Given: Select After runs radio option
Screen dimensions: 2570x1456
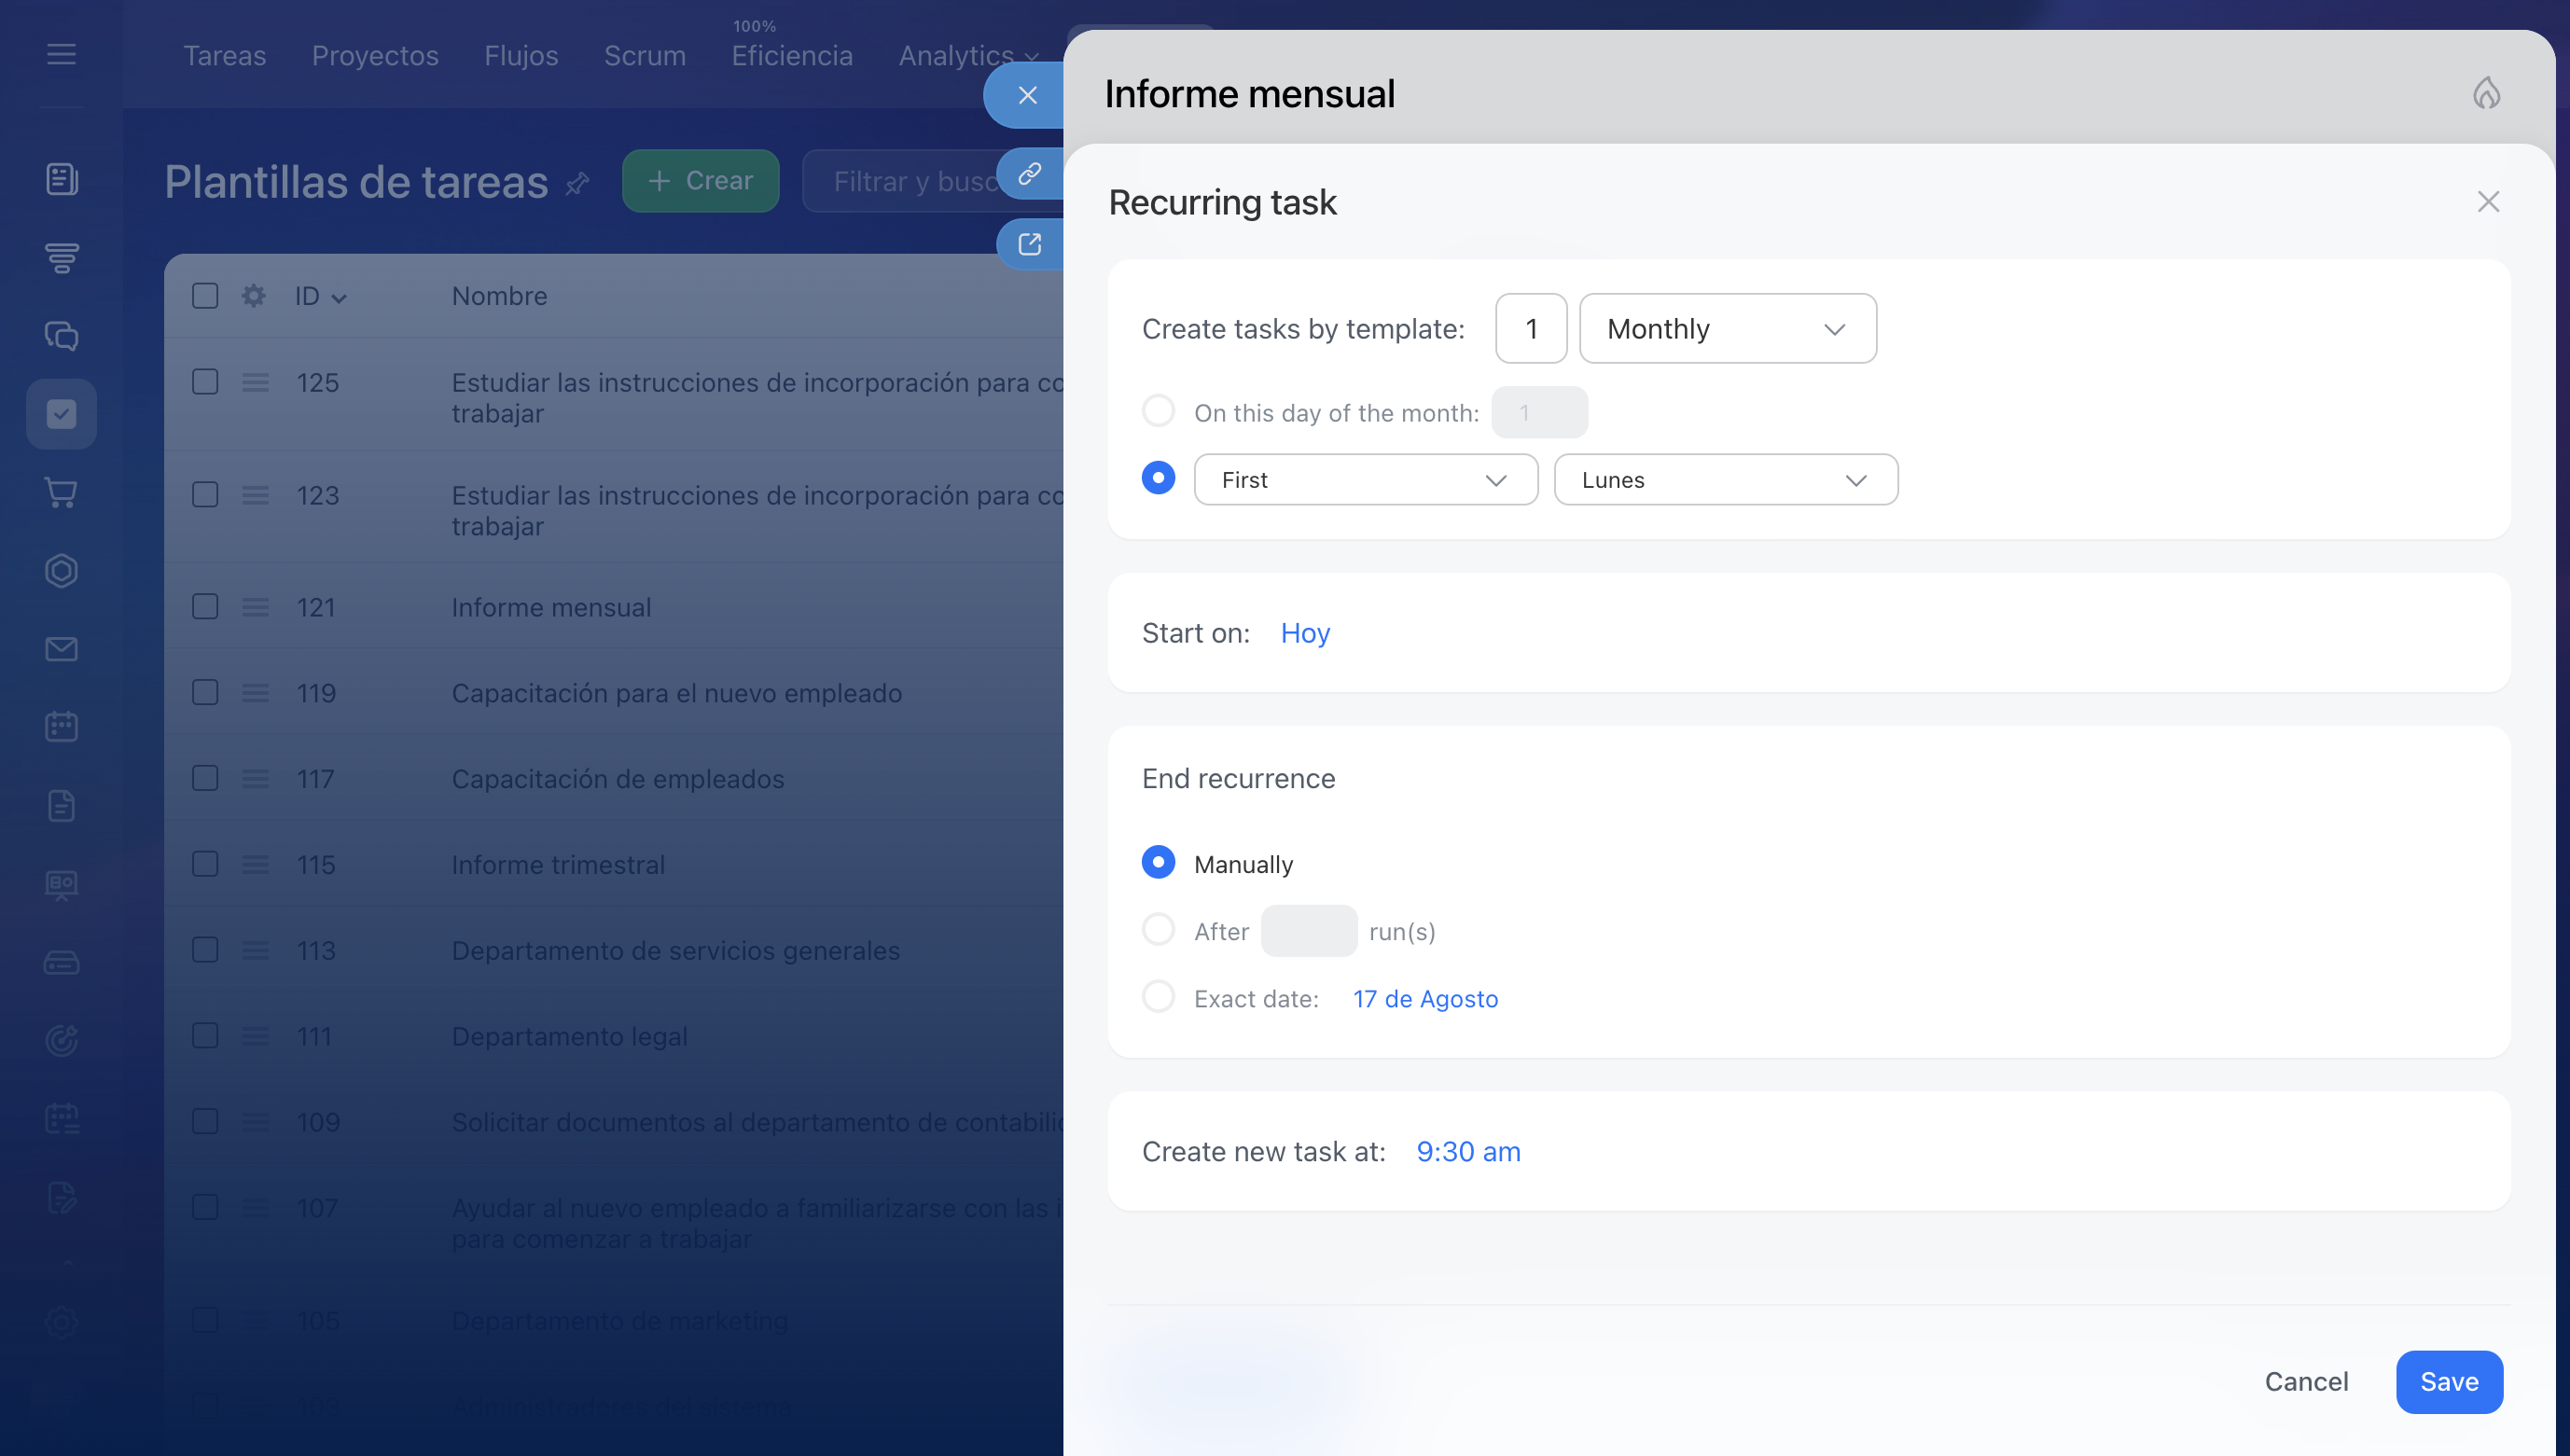Looking at the screenshot, I should pos(1158,929).
